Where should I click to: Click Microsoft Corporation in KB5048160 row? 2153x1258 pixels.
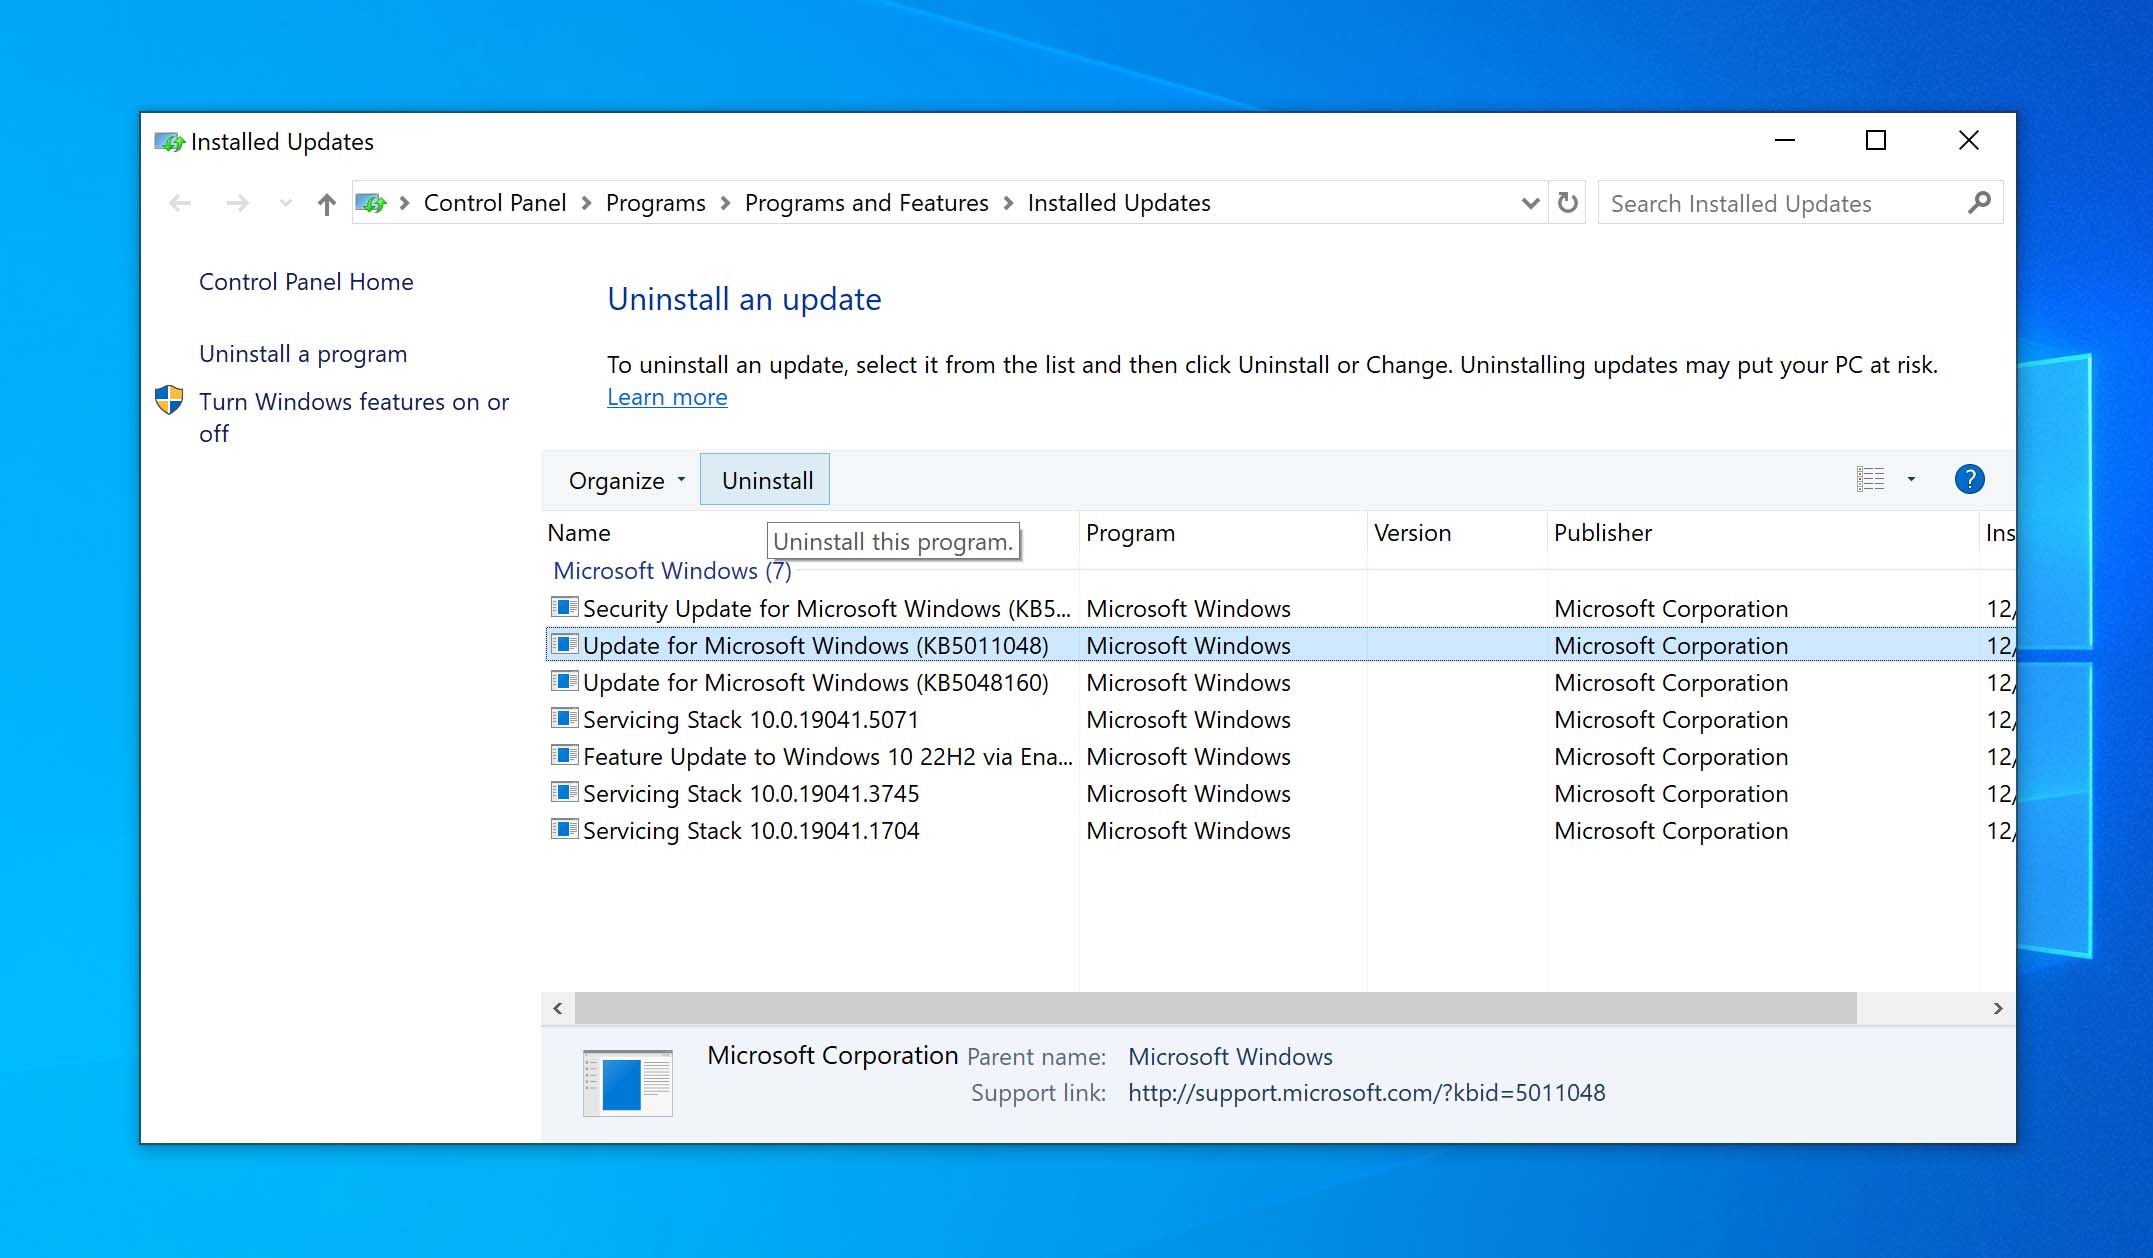(x=1671, y=683)
